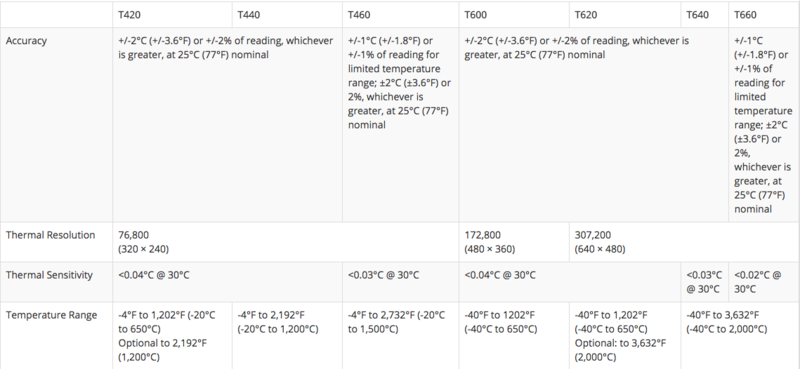The height and width of the screenshot is (369, 800).
Task: Click the T640 column header
Action: pos(697,15)
